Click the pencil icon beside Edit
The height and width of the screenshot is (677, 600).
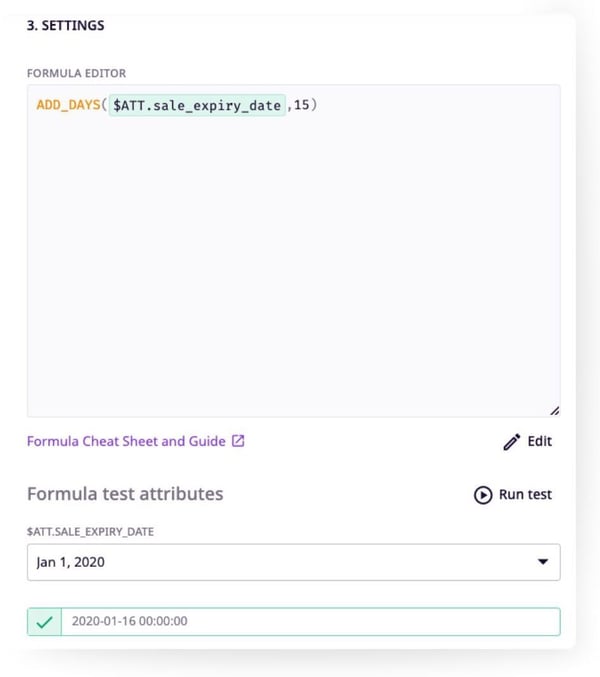pos(511,441)
